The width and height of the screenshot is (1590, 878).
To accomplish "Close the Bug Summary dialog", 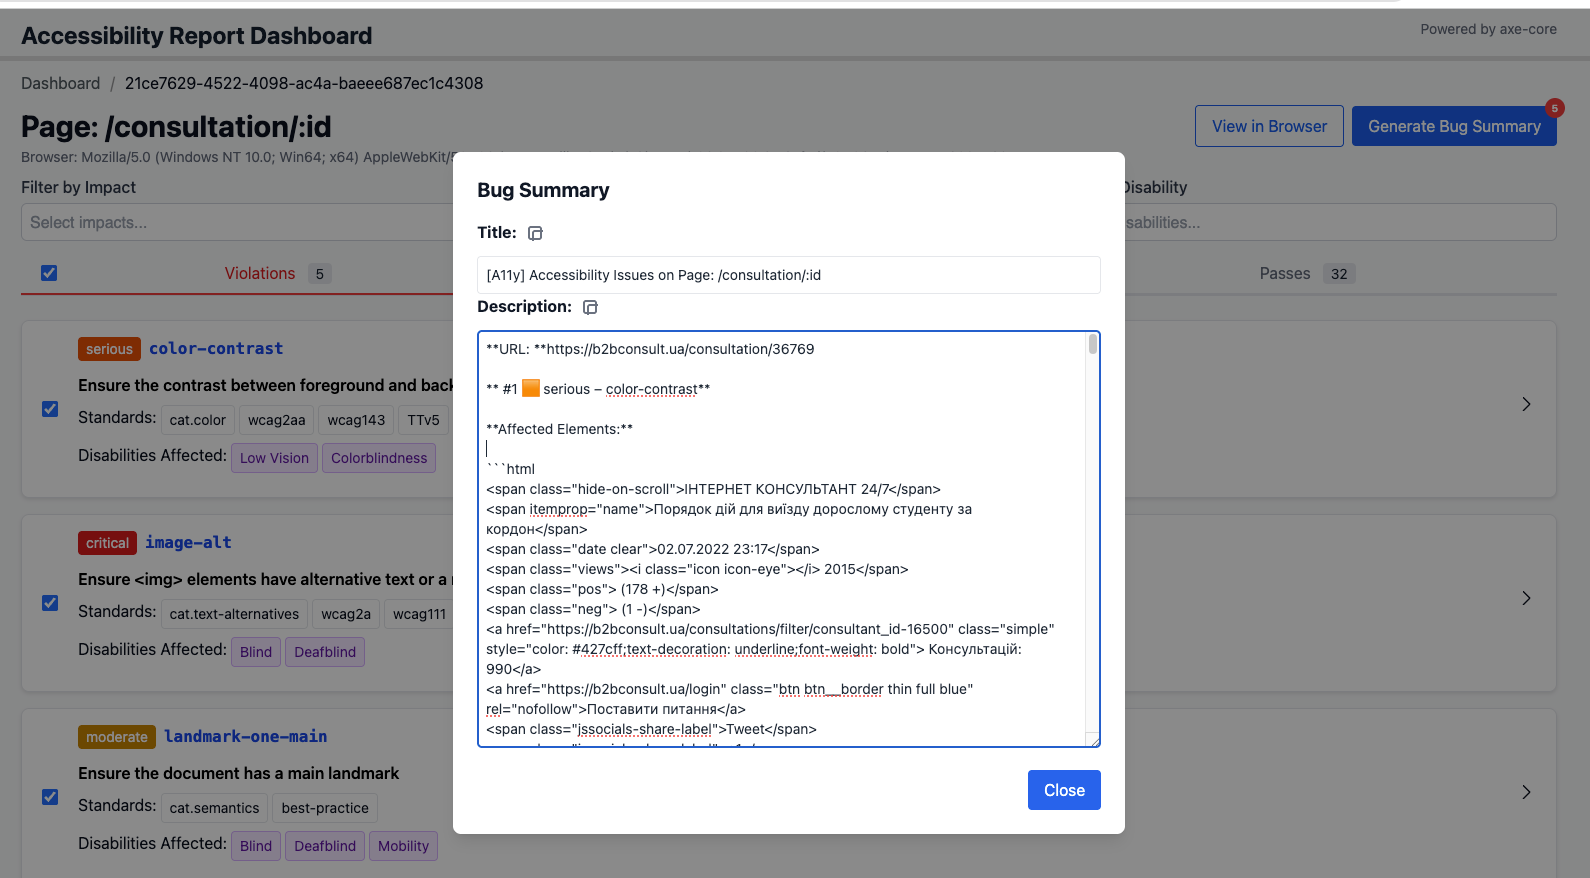I will click(x=1064, y=790).
